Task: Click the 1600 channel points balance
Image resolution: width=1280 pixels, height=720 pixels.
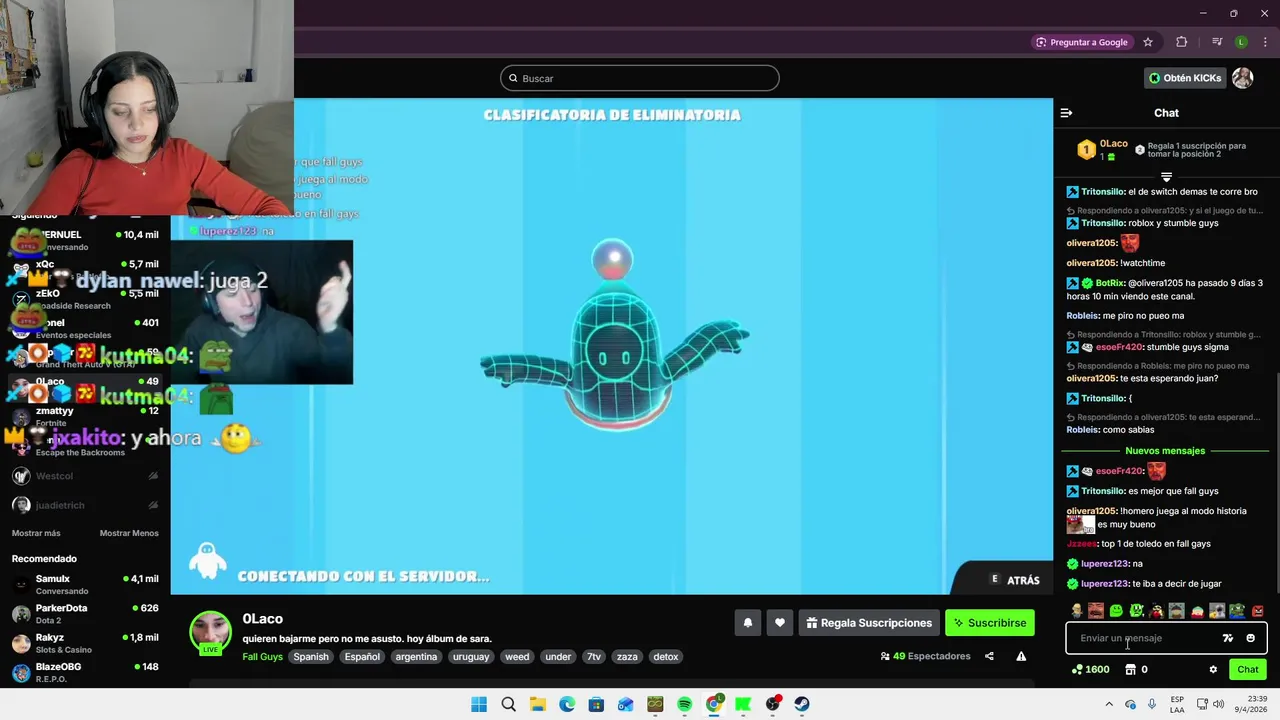Action: [x=1090, y=670]
